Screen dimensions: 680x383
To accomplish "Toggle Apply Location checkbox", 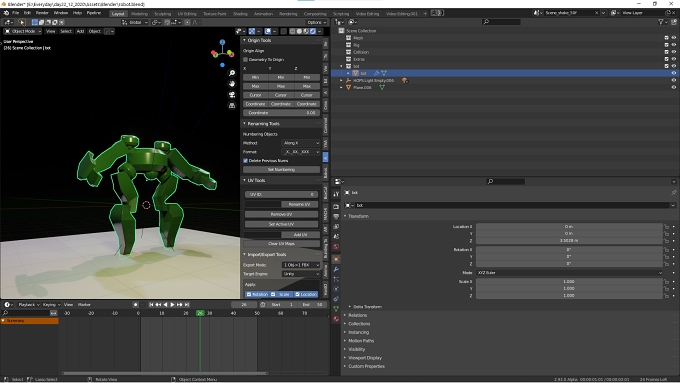I will pos(298,294).
